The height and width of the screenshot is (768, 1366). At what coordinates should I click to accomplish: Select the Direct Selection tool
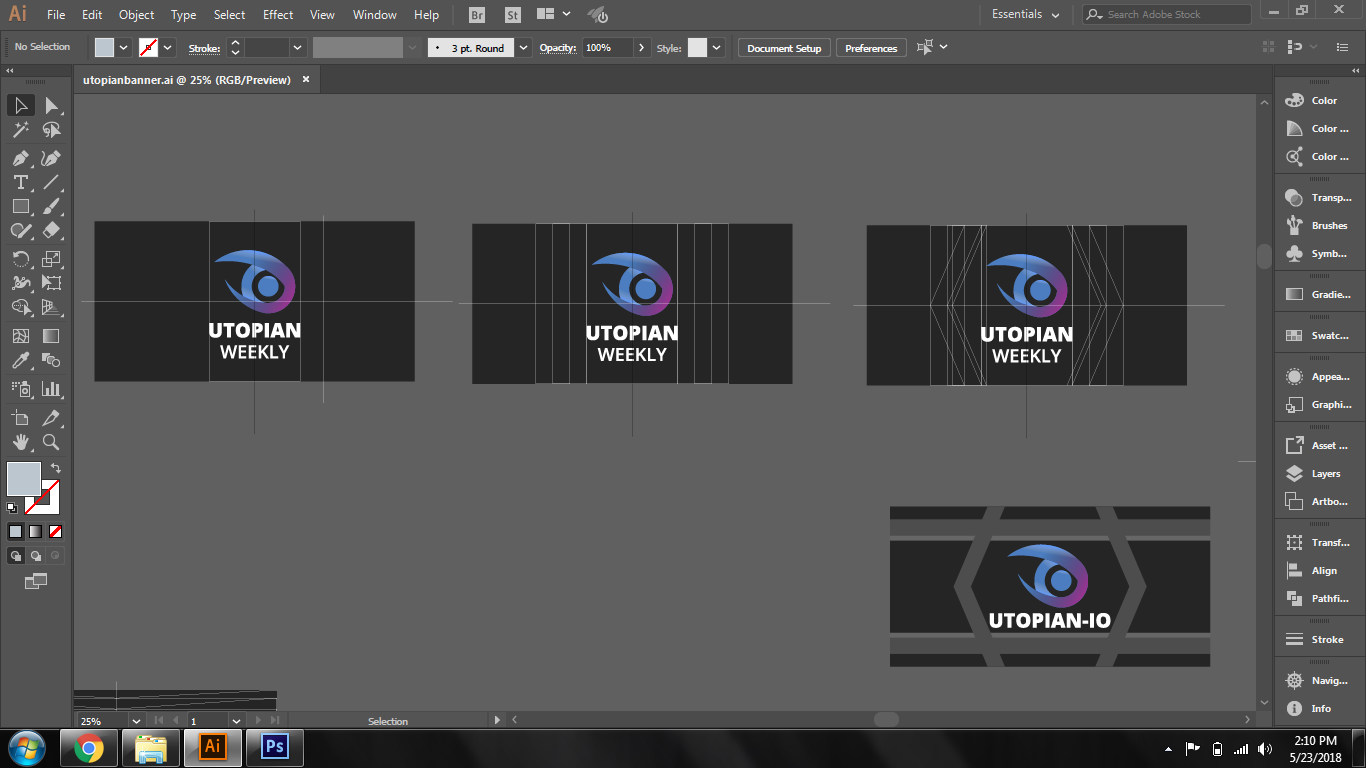click(52, 105)
